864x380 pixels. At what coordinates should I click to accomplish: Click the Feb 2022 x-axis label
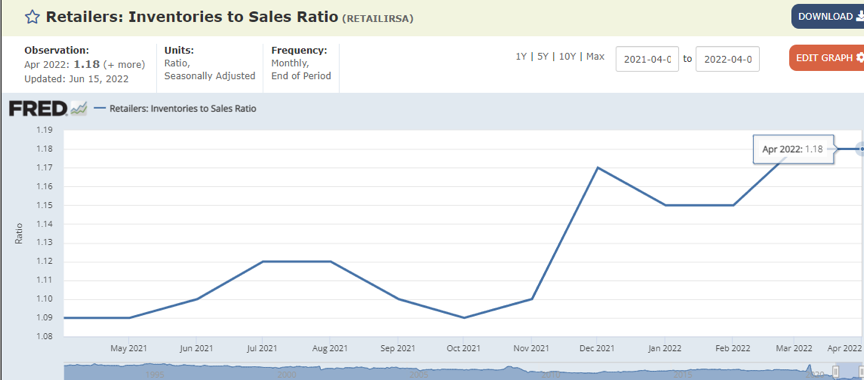click(732, 348)
